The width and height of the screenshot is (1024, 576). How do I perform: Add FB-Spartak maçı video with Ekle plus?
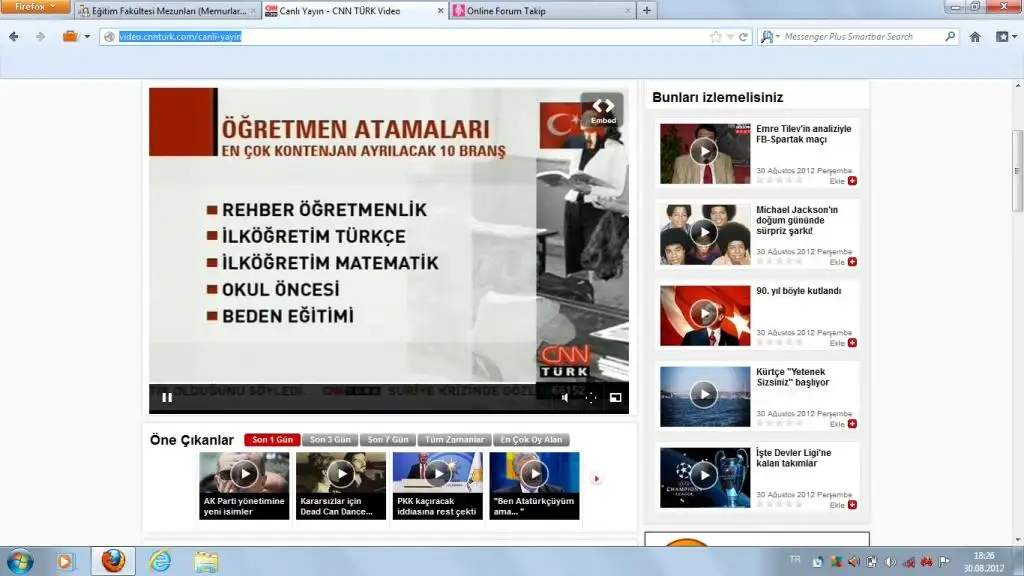coord(852,181)
